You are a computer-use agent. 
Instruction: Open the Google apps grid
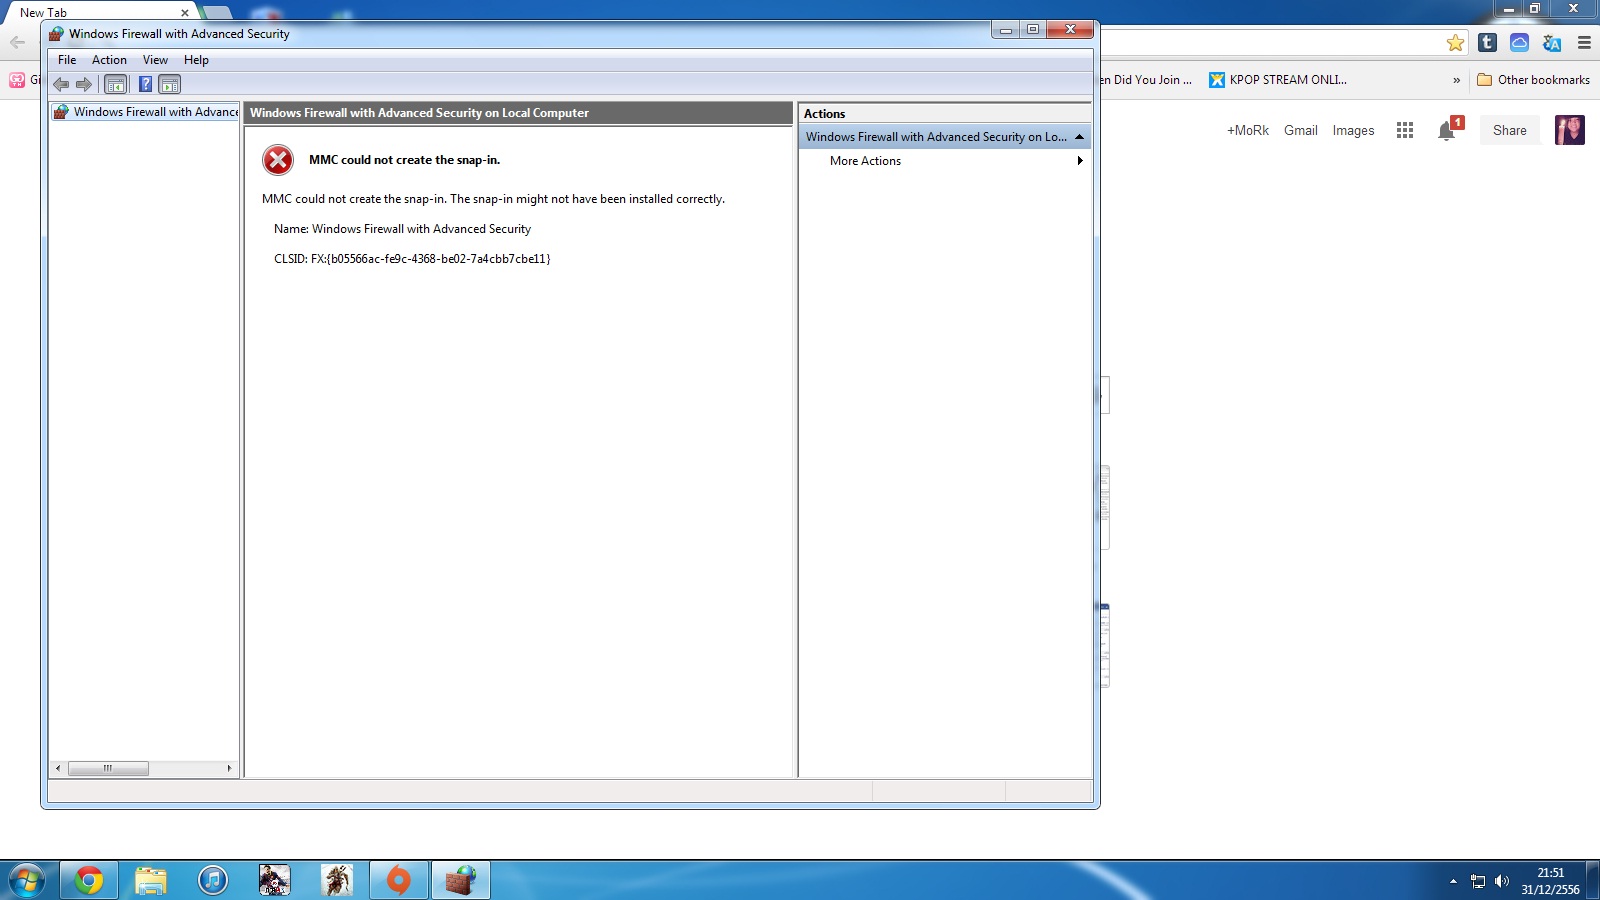pos(1405,130)
